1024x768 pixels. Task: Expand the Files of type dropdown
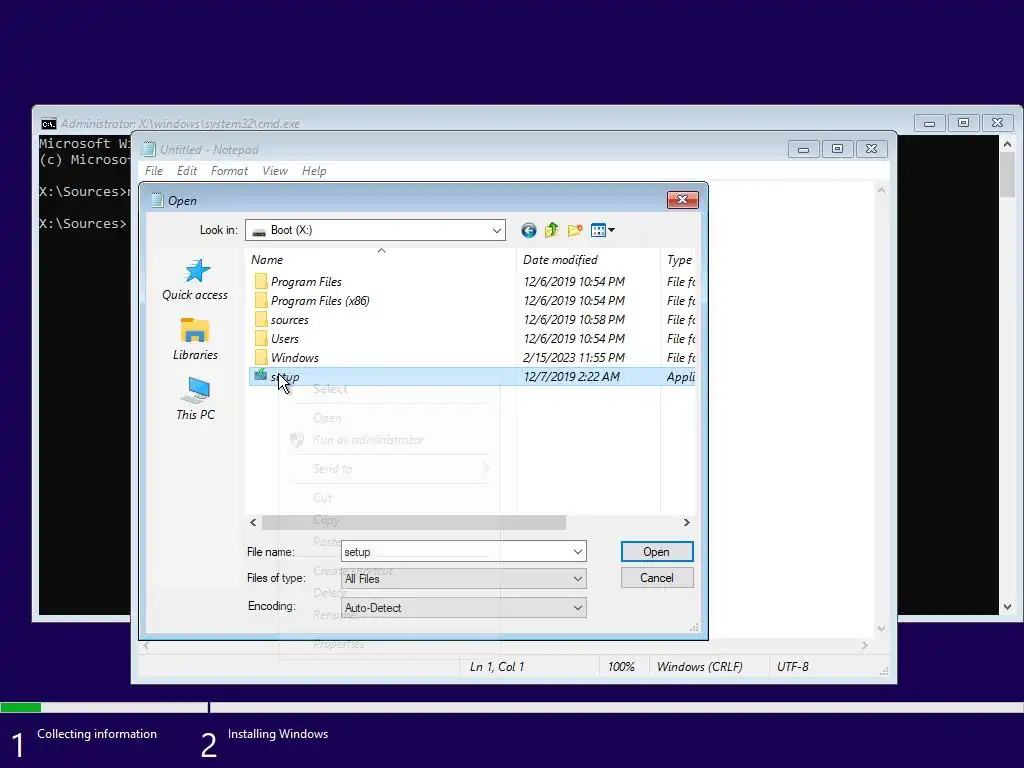578,579
